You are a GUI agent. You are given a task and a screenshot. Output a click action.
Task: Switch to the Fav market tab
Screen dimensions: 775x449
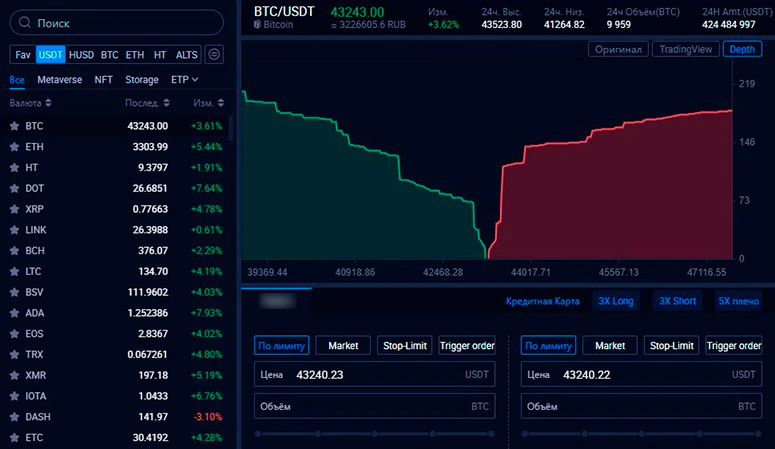[x=23, y=54]
